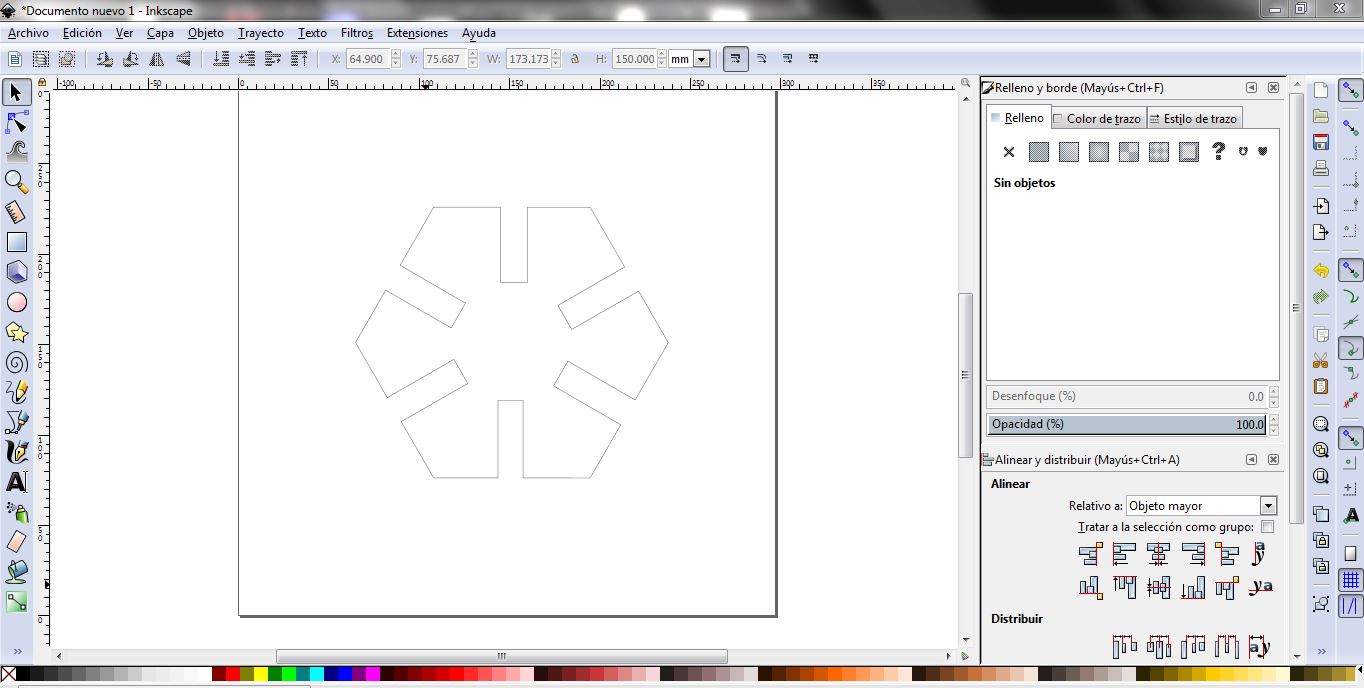Open the Edición menu
Screen dimensions: 1364x688
coord(82,33)
